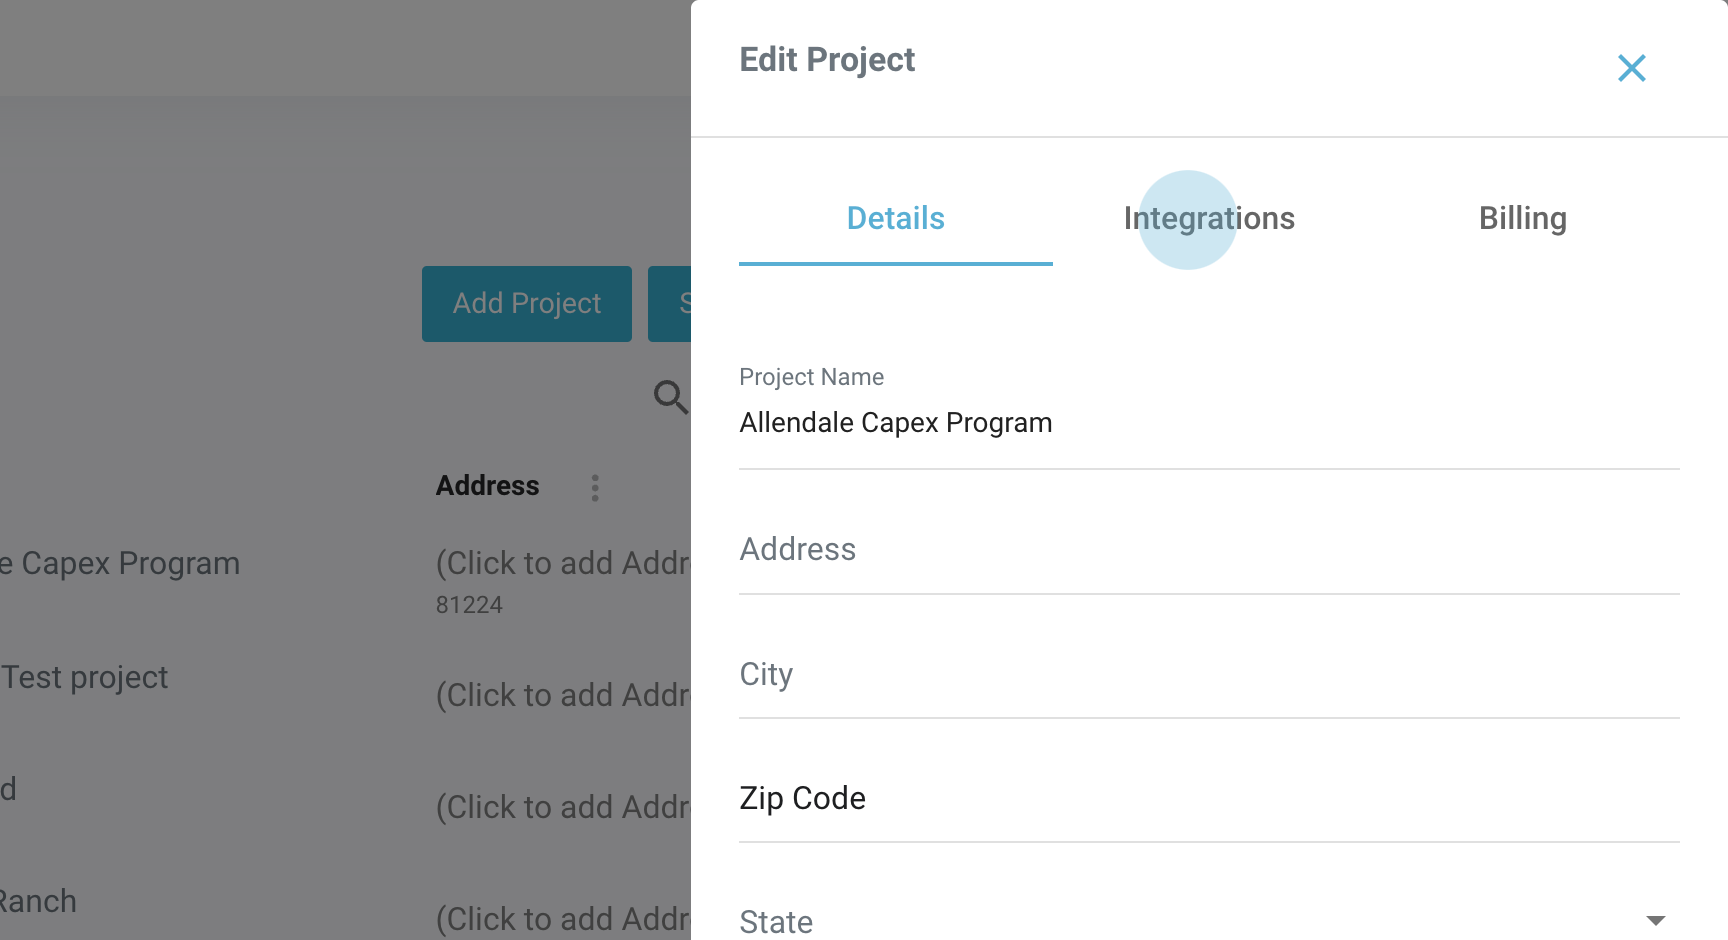Select the Billing tab

coord(1522,218)
